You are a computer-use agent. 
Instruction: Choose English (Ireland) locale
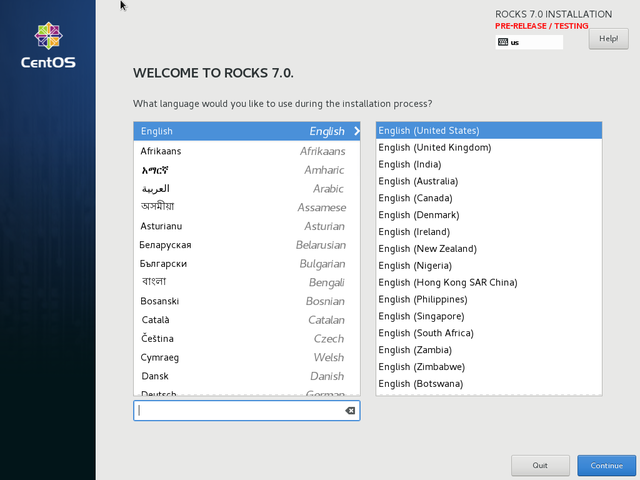tap(489, 232)
